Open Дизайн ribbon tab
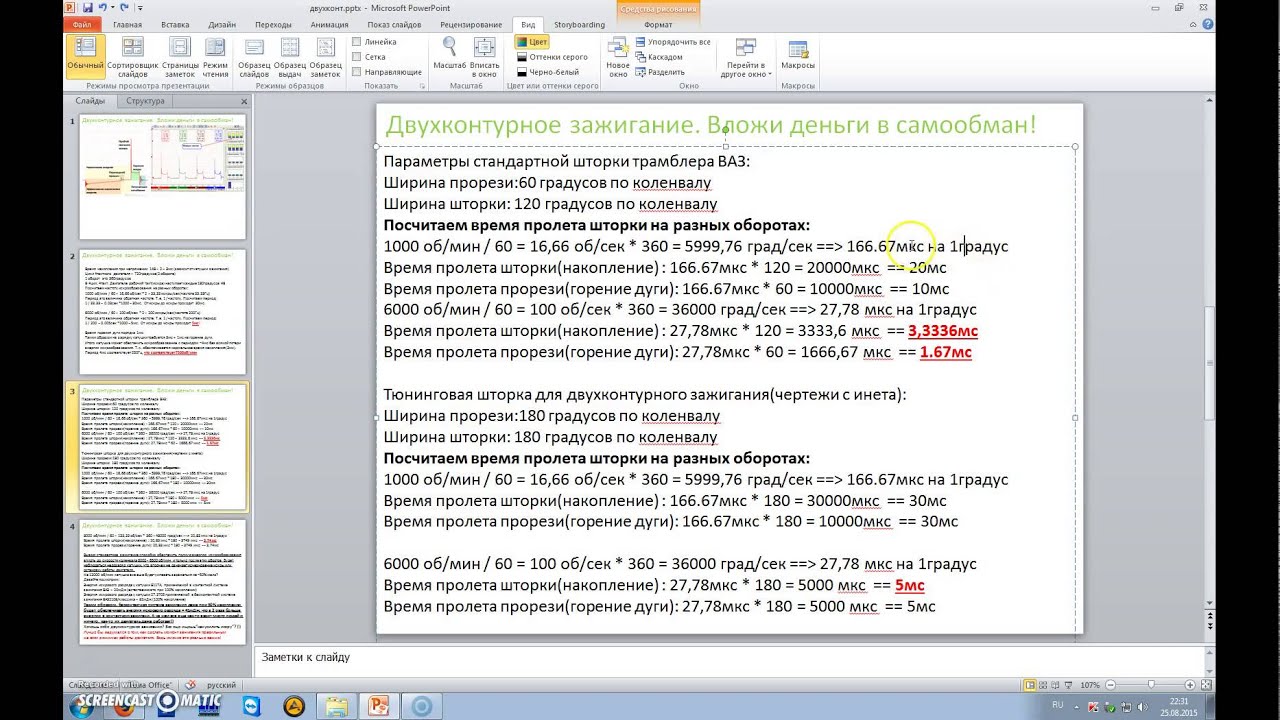Screen dimensions: 1280x720 pyautogui.click(x=222, y=24)
